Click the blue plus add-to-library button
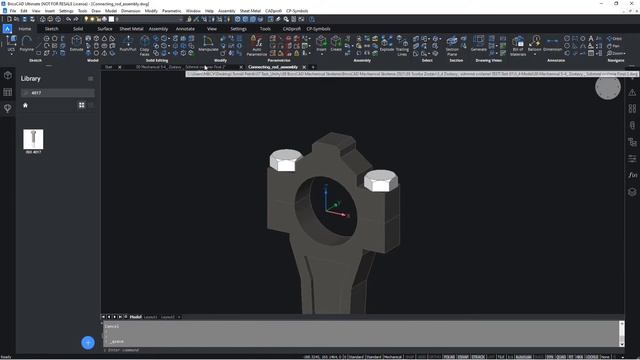640x360 pixels. (x=88, y=342)
